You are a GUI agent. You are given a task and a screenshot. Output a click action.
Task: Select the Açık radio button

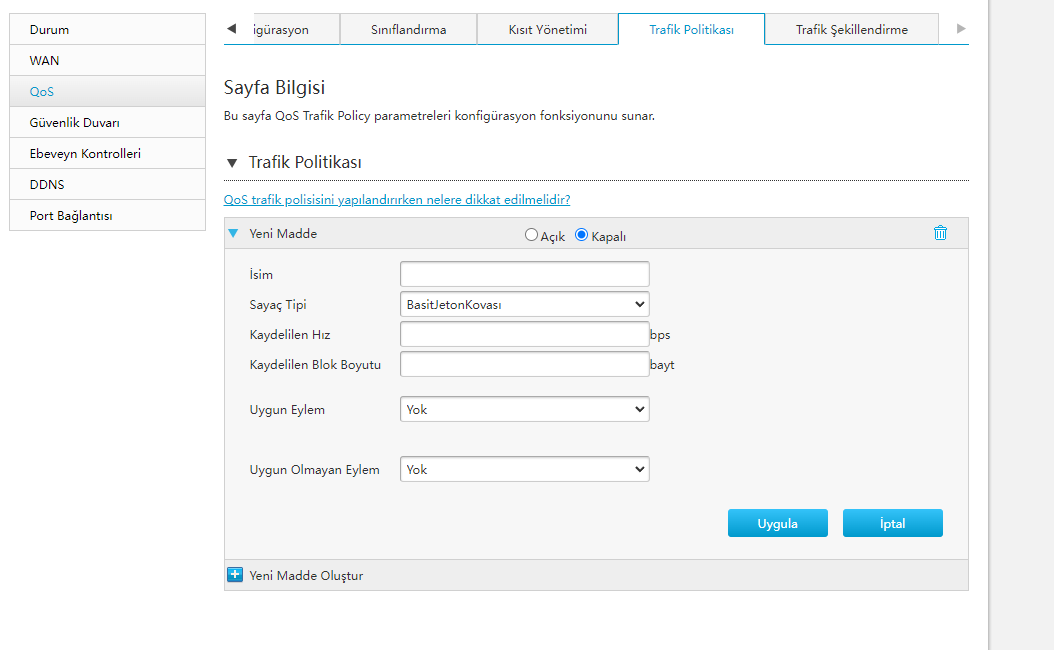pyautogui.click(x=531, y=236)
